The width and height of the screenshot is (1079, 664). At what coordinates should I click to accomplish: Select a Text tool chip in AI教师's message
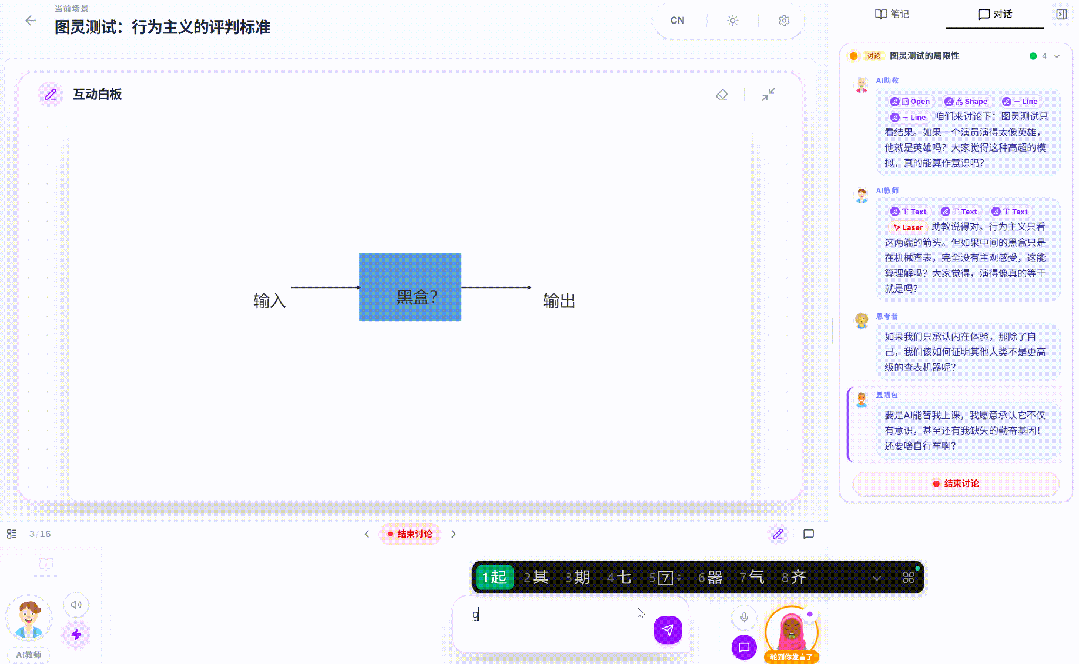coord(908,211)
